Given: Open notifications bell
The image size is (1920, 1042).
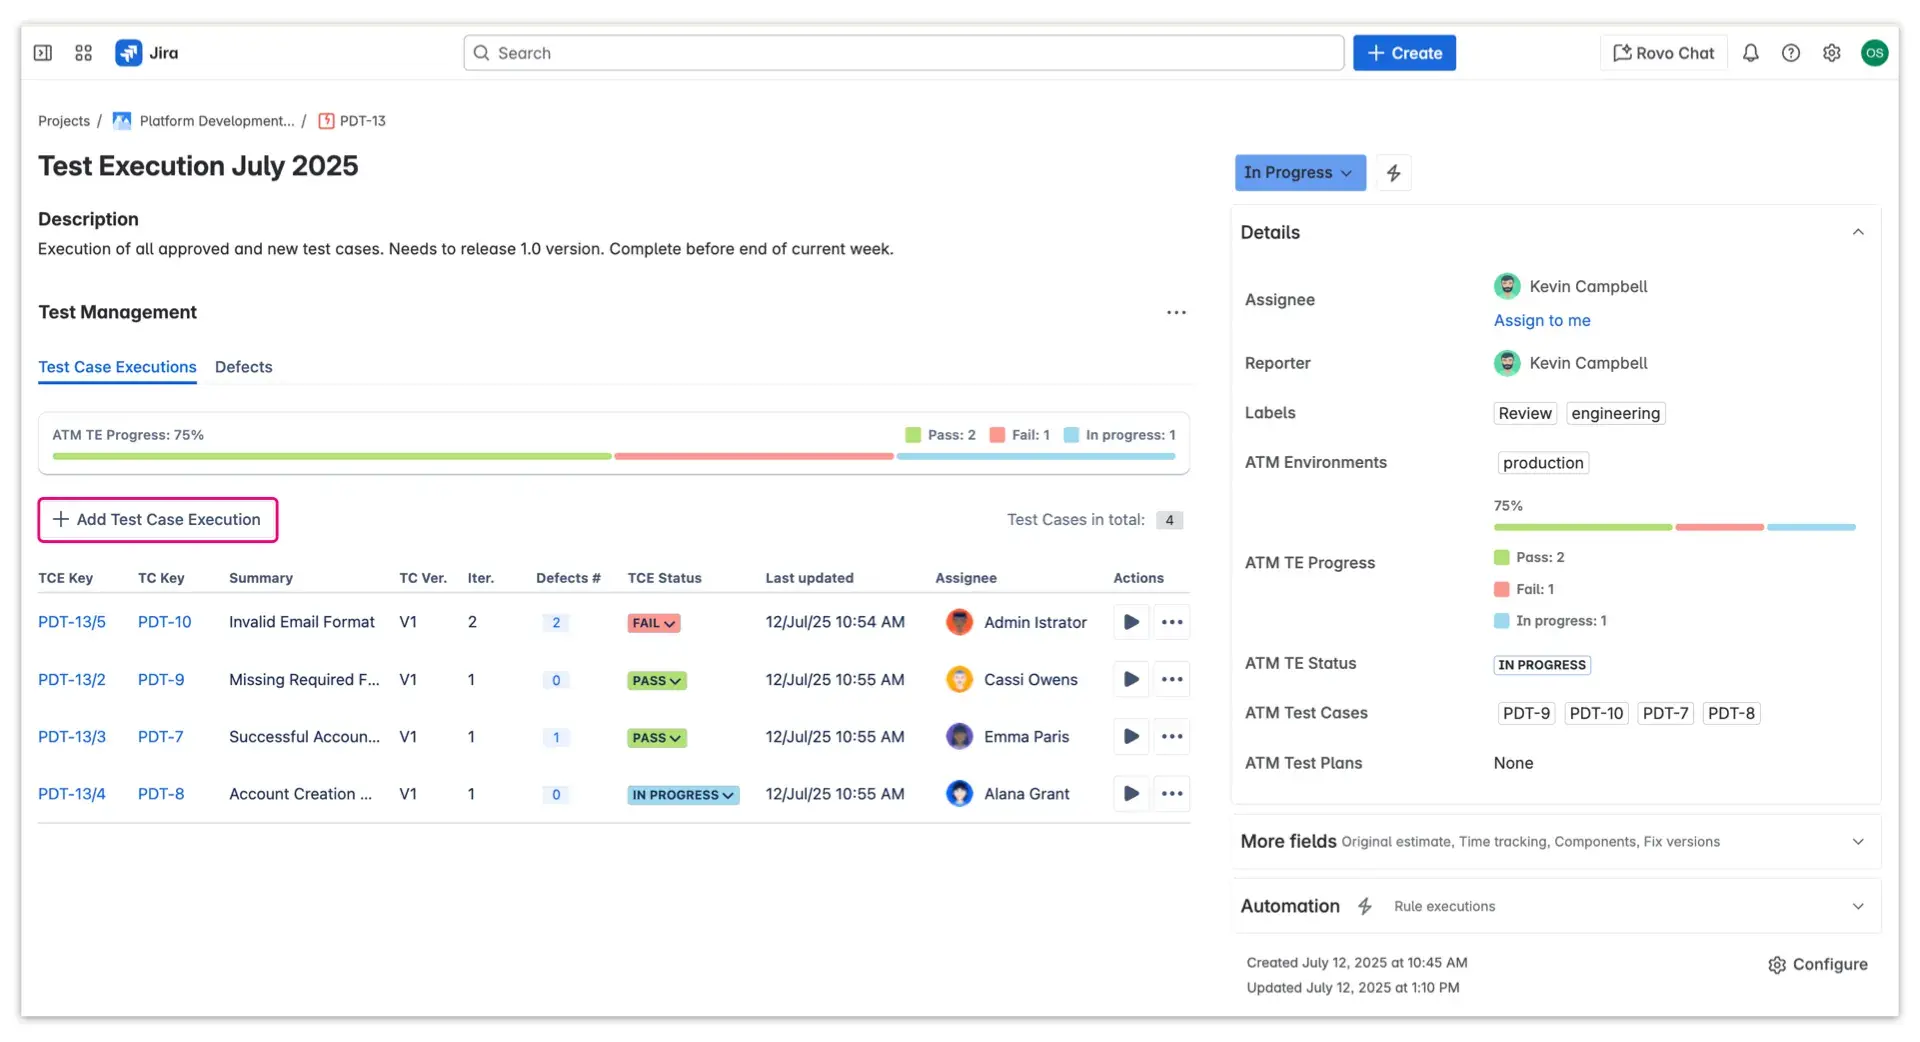Looking at the screenshot, I should click(x=1751, y=52).
